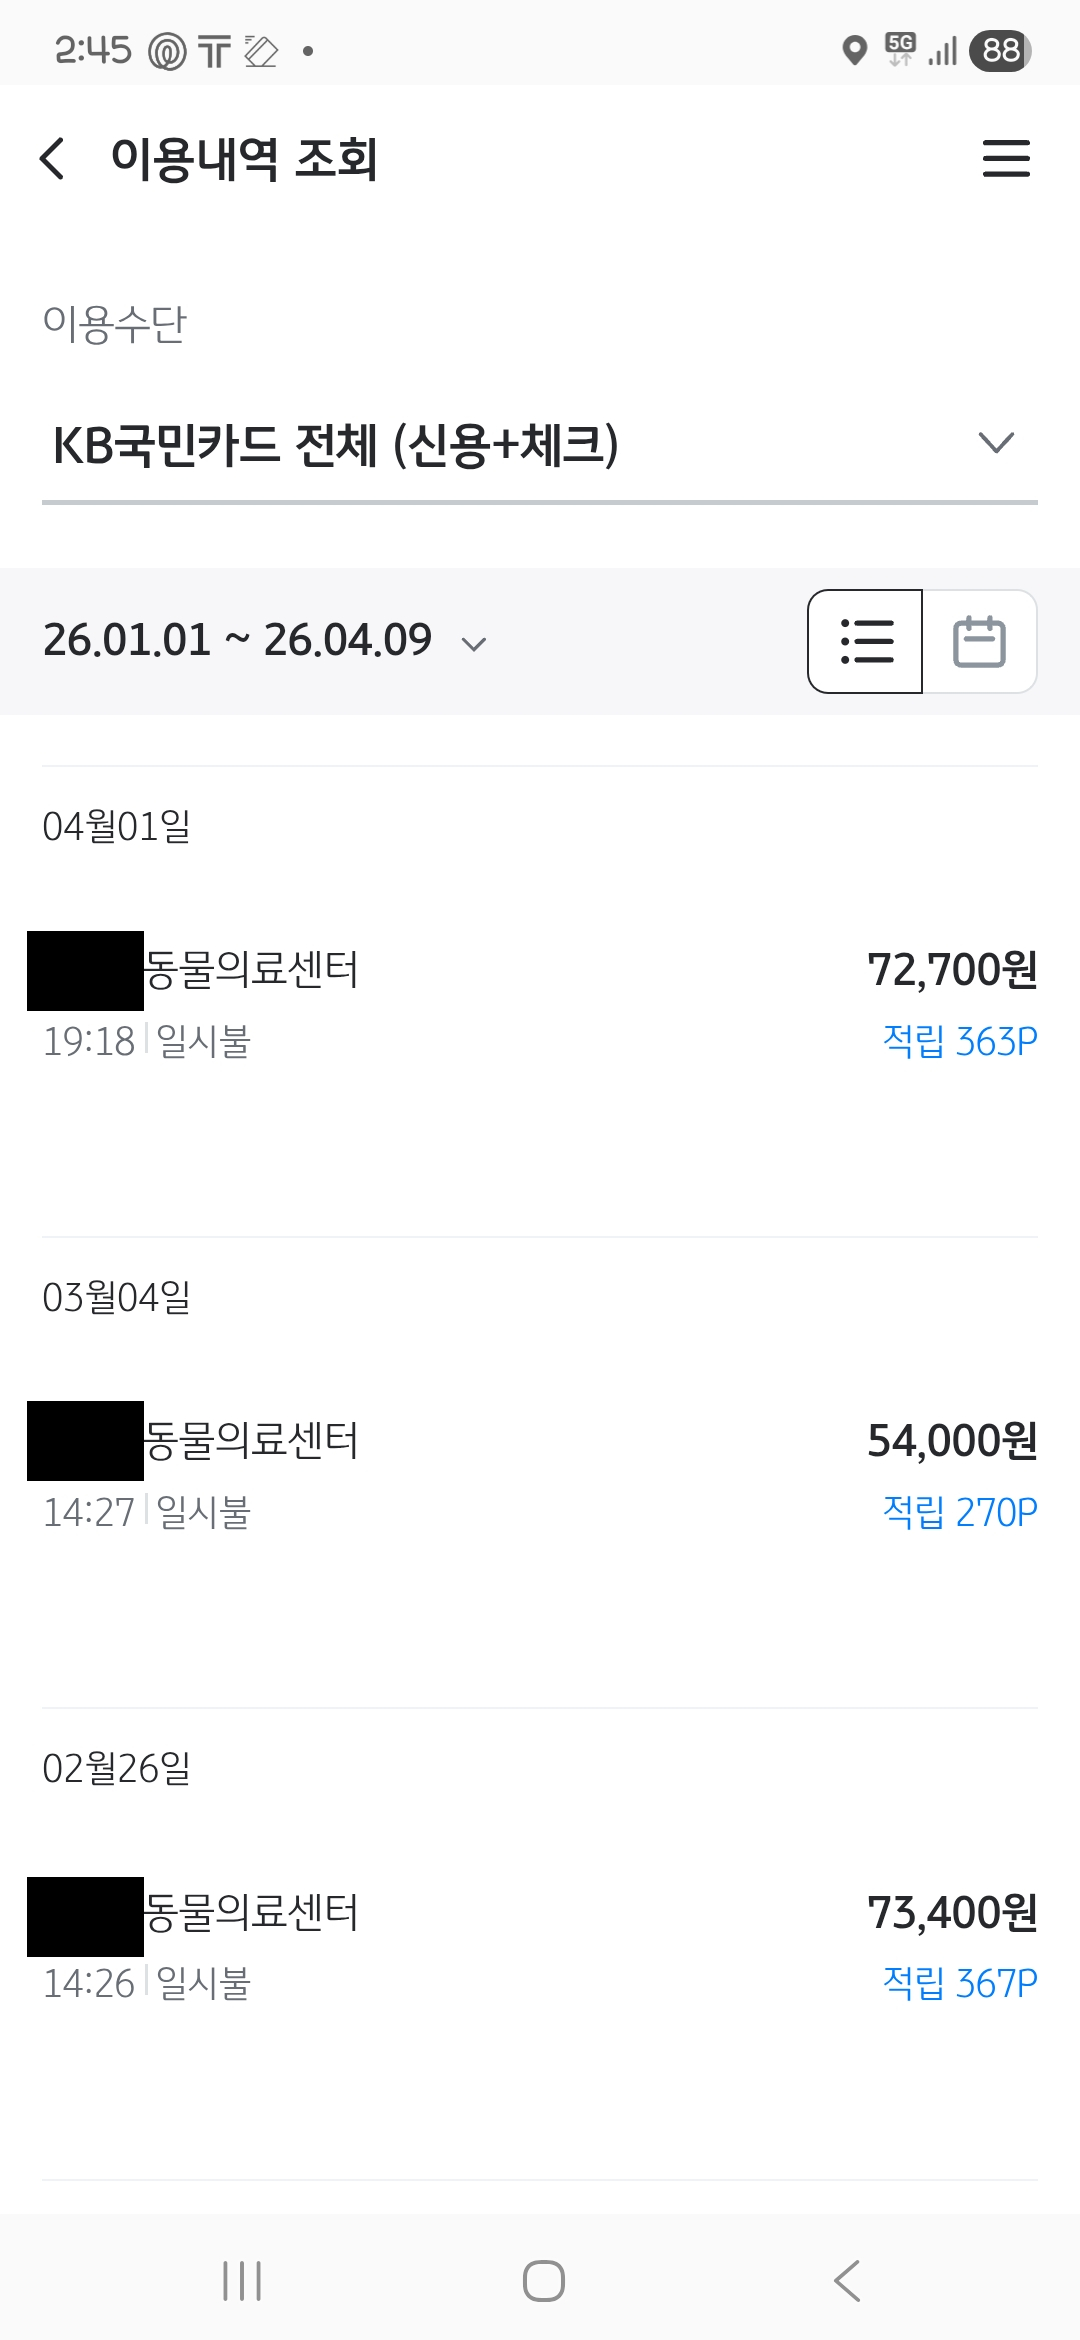
Task: Open the hamburger menu icon
Action: click(x=1005, y=159)
